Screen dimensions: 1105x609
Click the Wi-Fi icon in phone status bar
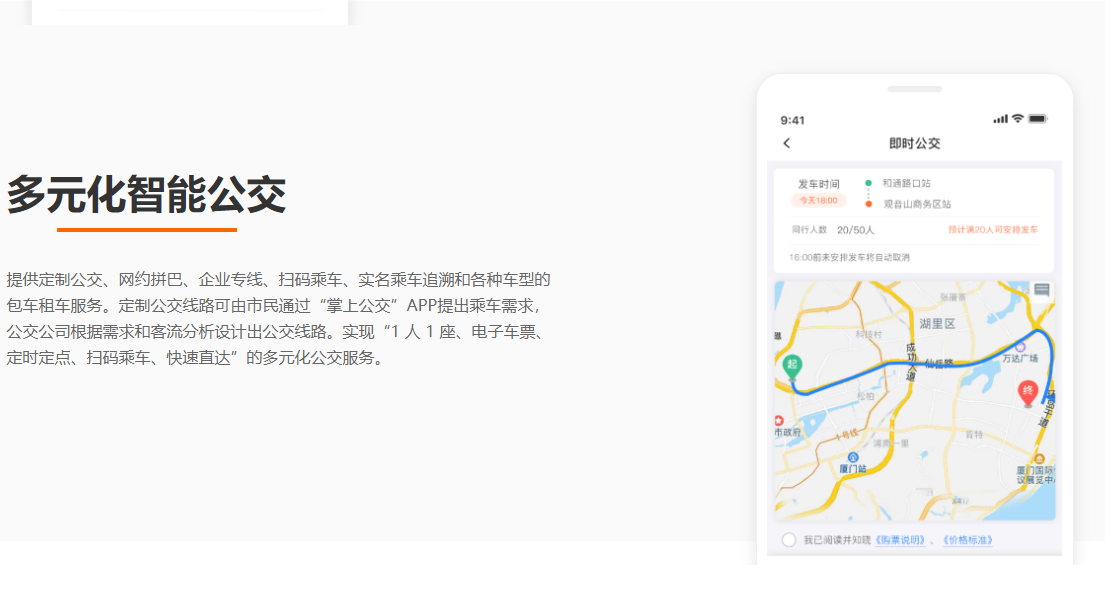click(1017, 119)
